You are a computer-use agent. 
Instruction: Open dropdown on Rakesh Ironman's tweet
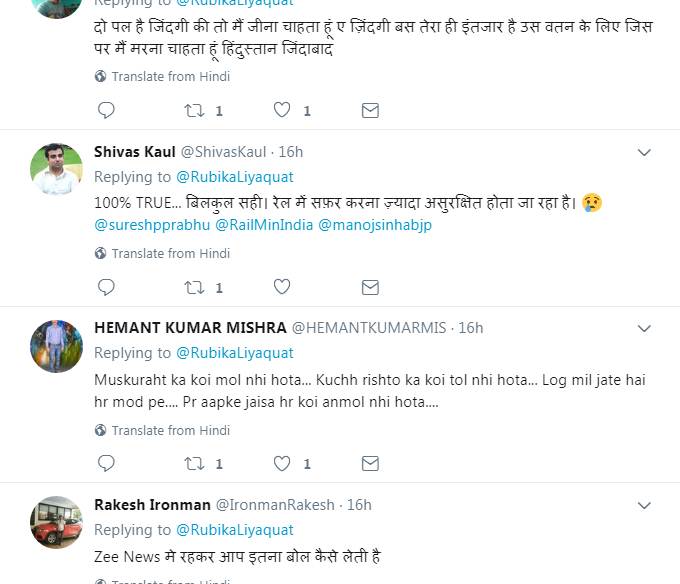pyautogui.click(x=645, y=506)
